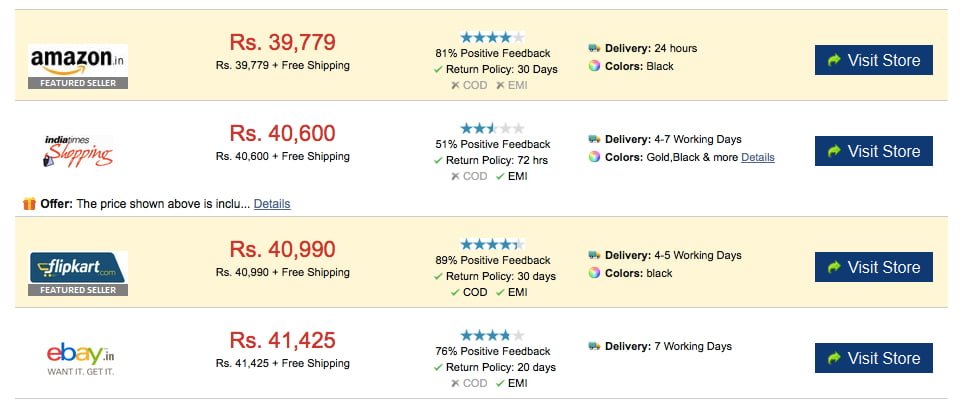The height and width of the screenshot is (409, 962).
Task: Visit Store for Flipkart listing
Action: tap(874, 267)
